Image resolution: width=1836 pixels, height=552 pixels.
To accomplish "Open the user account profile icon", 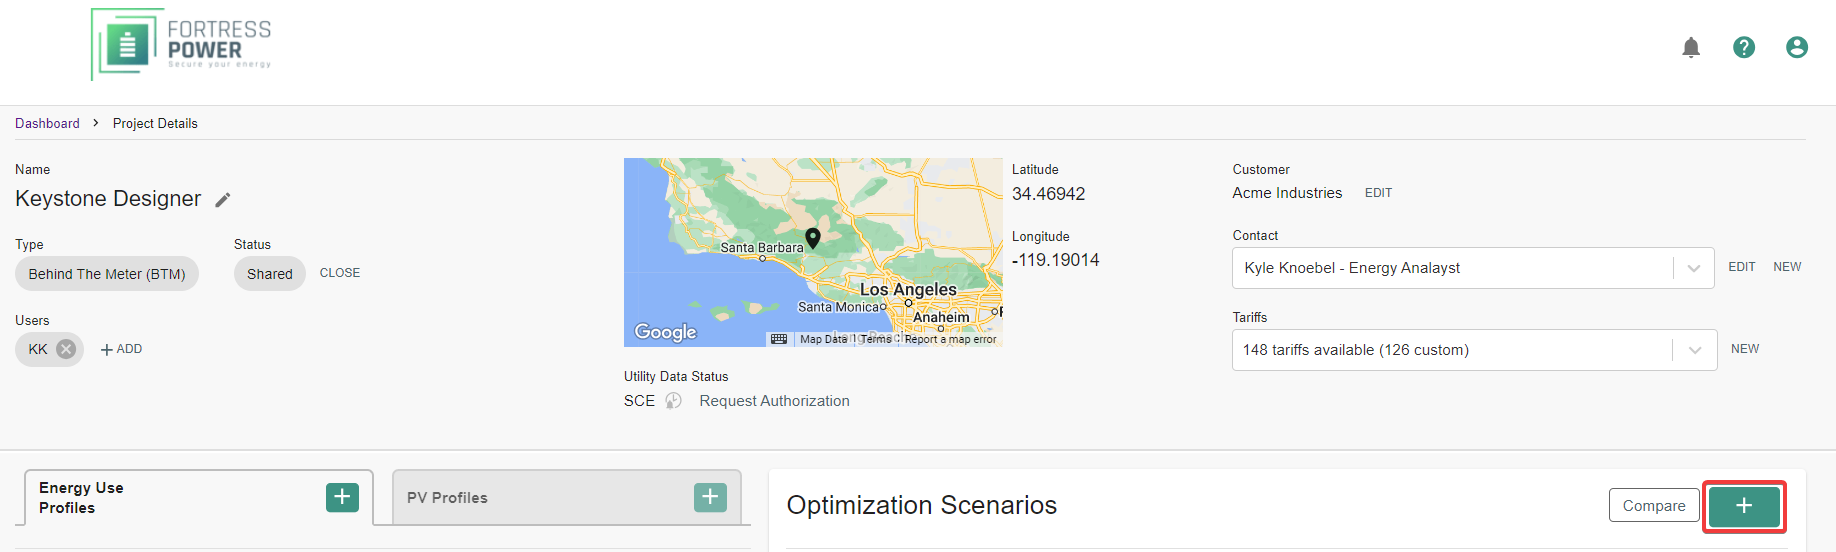I will click(x=1797, y=47).
